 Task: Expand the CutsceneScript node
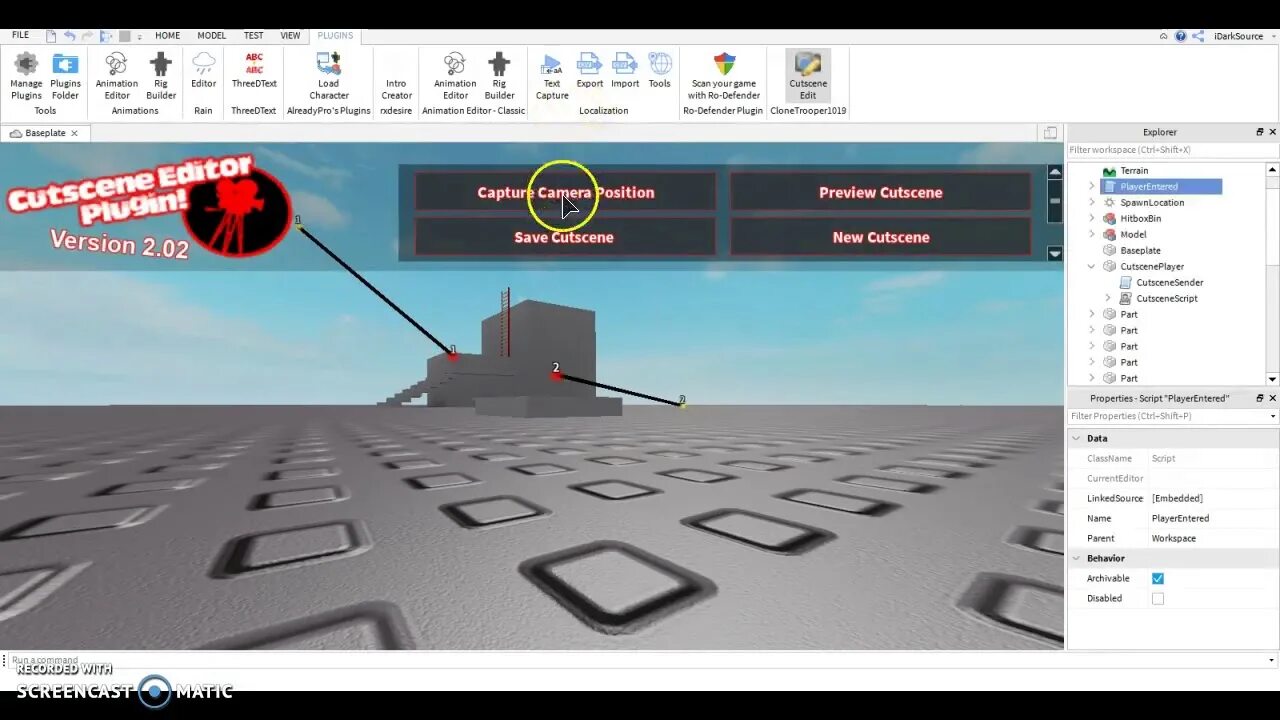point(1108,298)
